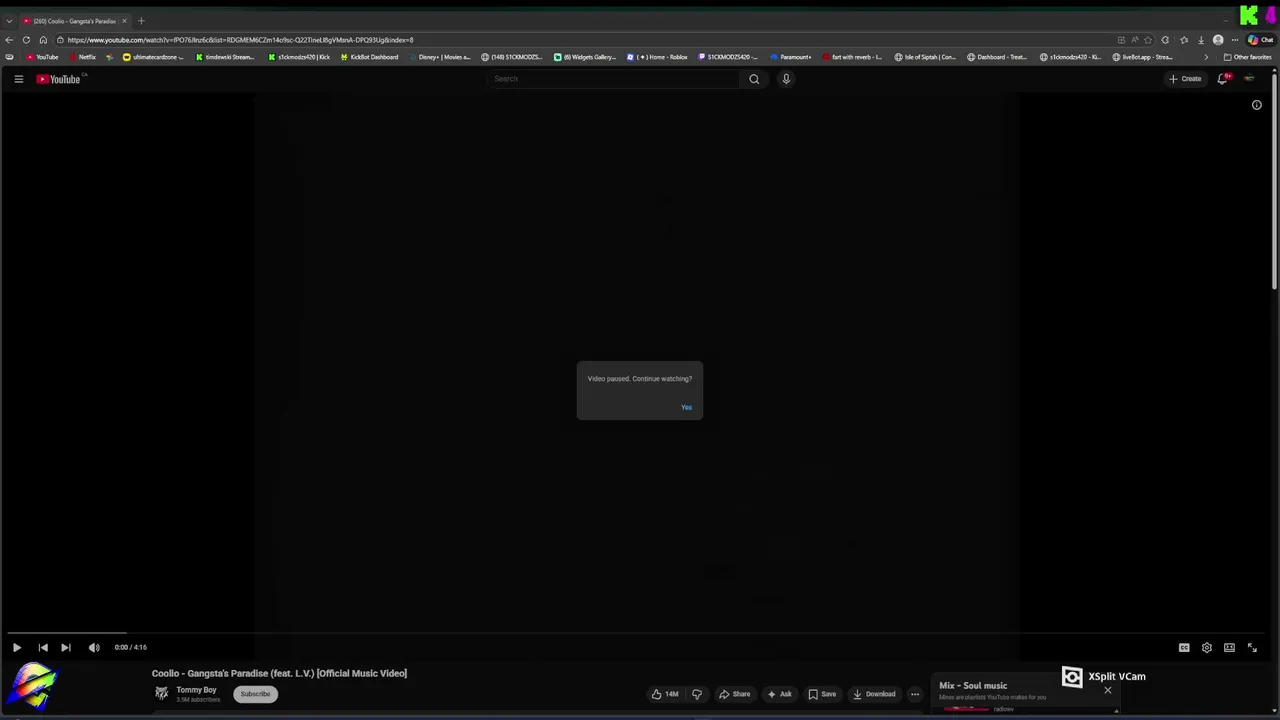Open Copilot Chat in browser toolbar
Screen dimensions: 1280x720
coord(1259,40)
